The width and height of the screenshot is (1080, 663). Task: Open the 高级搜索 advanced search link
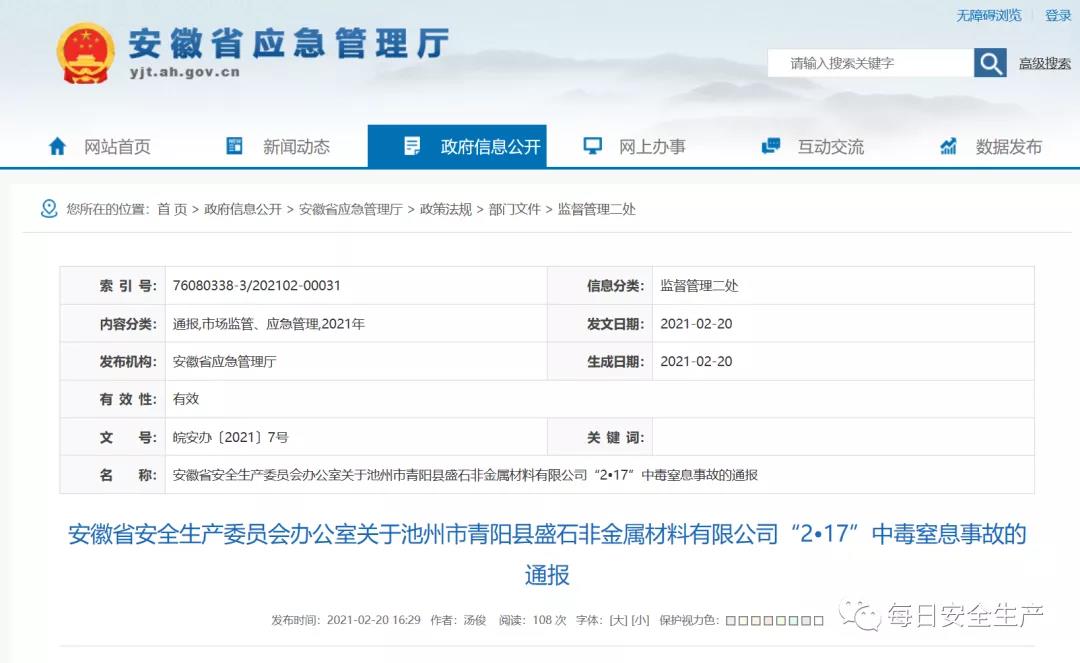pyautogui.click(x=1044, y=64)
